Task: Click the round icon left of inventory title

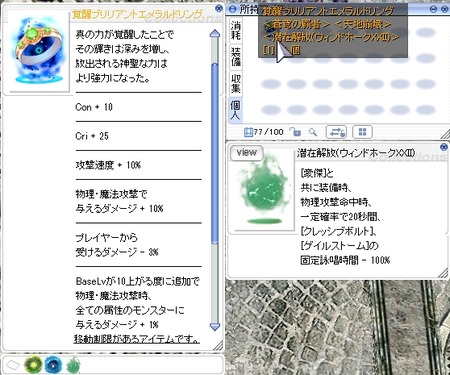Action: (233, 9)
